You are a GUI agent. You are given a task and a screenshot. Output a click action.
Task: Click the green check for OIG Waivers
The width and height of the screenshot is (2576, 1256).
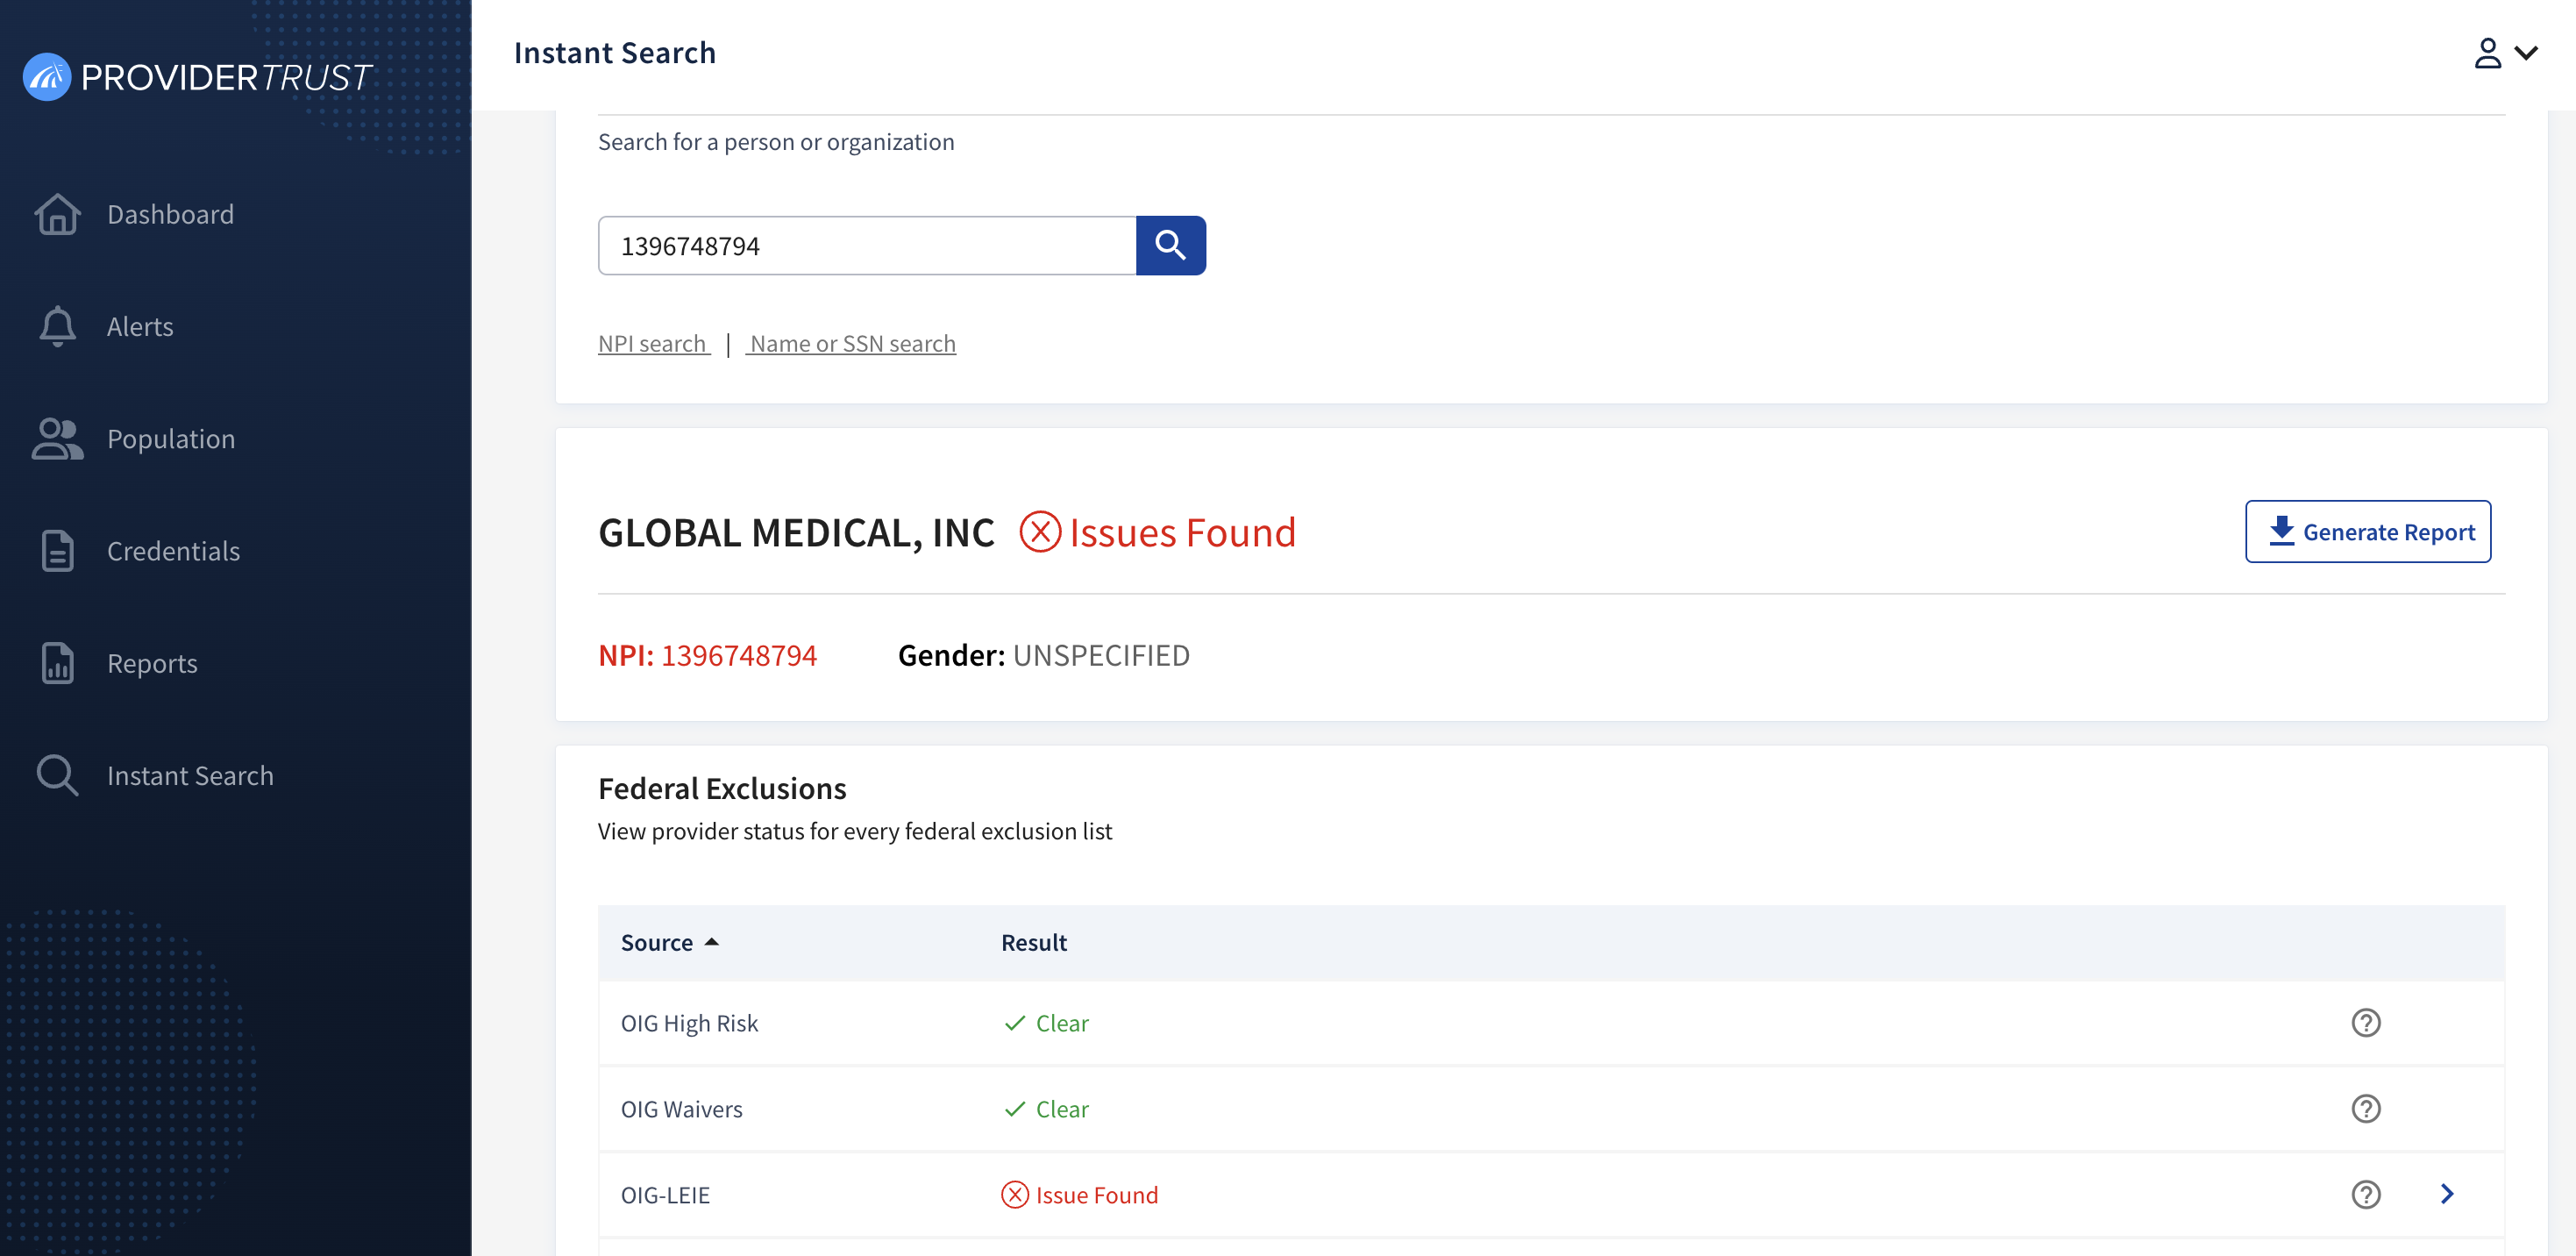1015,1109
